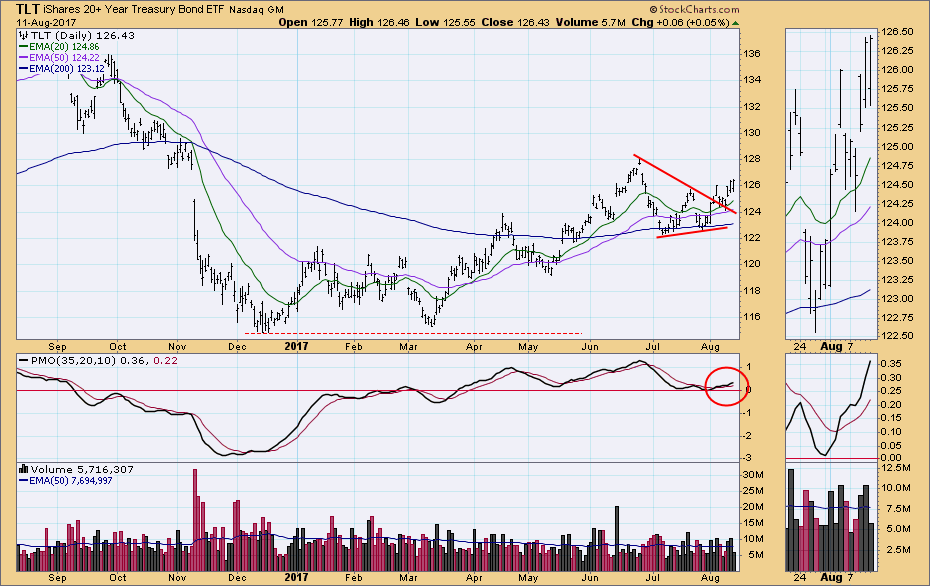Viewport: 930px width, 586px height.
Task: Click the 30M volume axis label
Action: (x=753, y=474)
